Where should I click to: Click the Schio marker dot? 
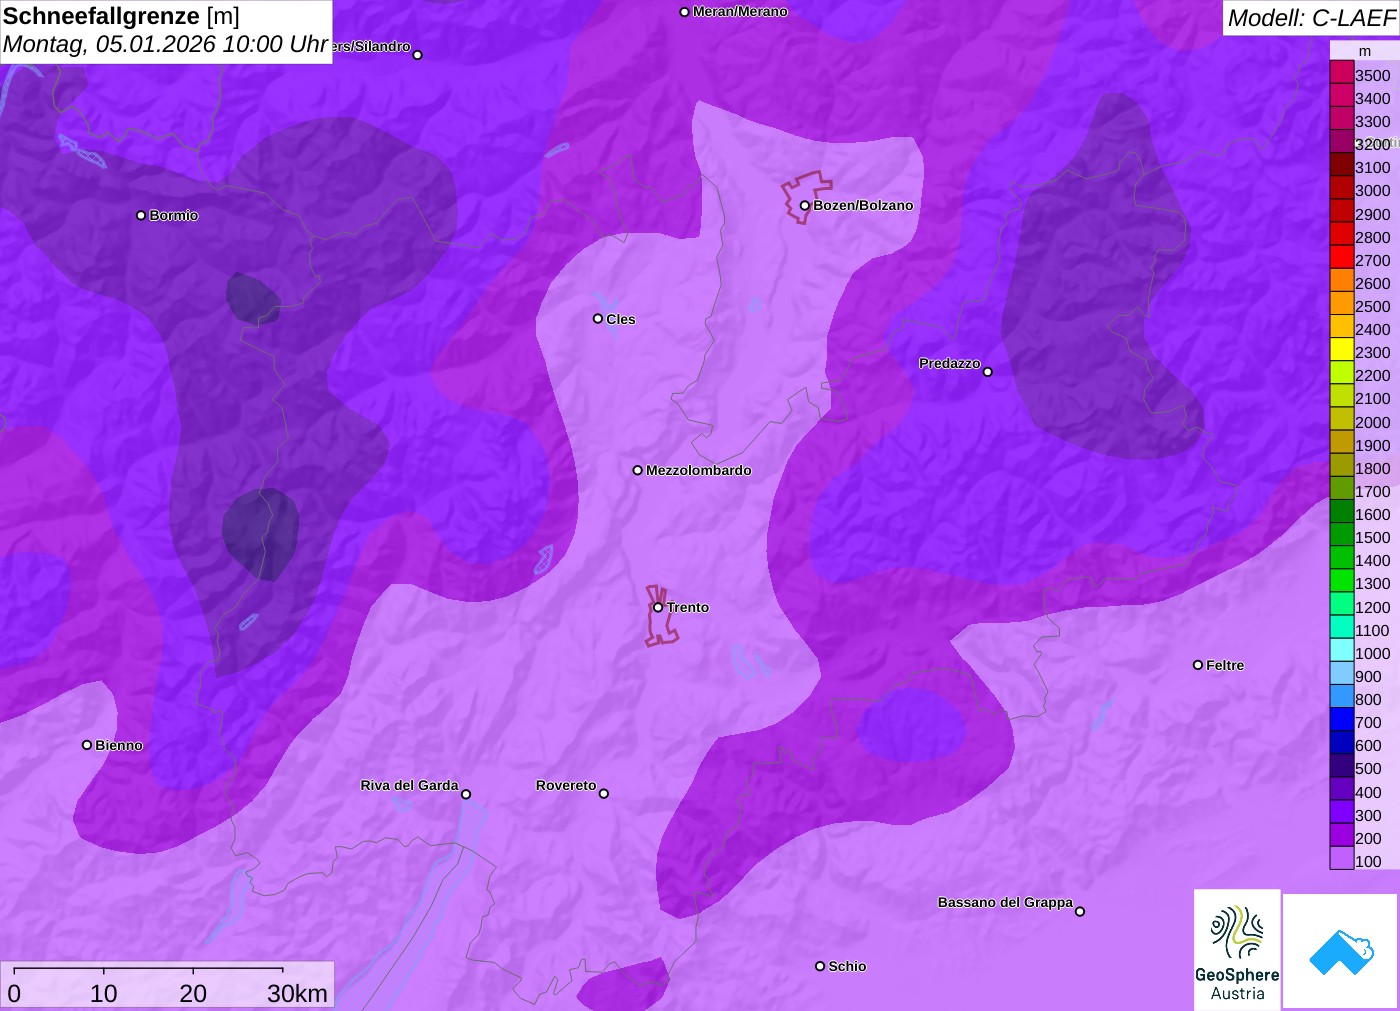pyautogui.click(x=820, y=966)
